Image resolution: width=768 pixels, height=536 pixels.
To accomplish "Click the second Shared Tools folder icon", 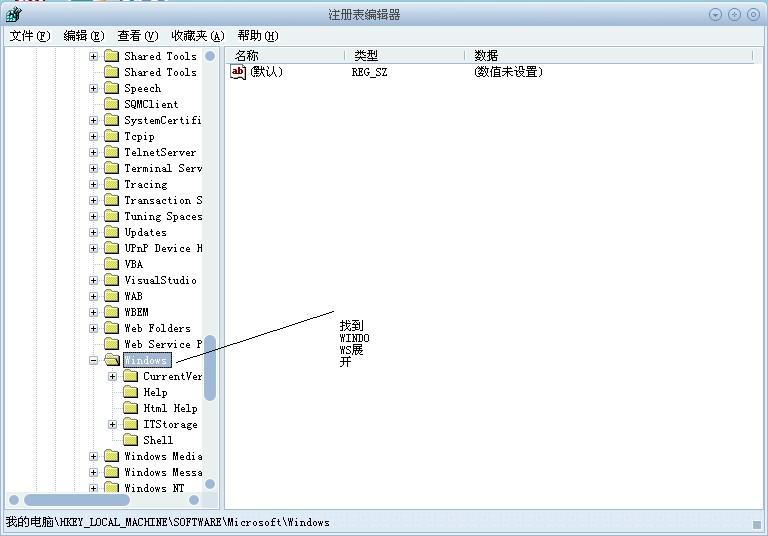I will [x=112, y=72].
